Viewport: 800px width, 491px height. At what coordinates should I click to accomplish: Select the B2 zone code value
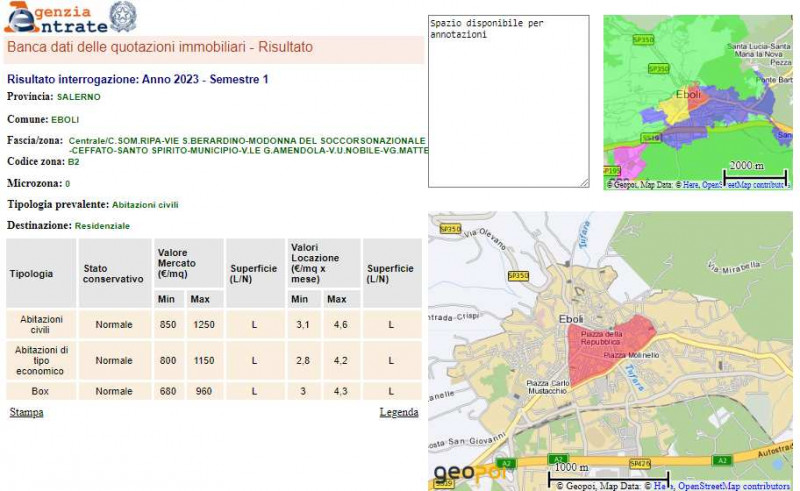pos(73,162)
